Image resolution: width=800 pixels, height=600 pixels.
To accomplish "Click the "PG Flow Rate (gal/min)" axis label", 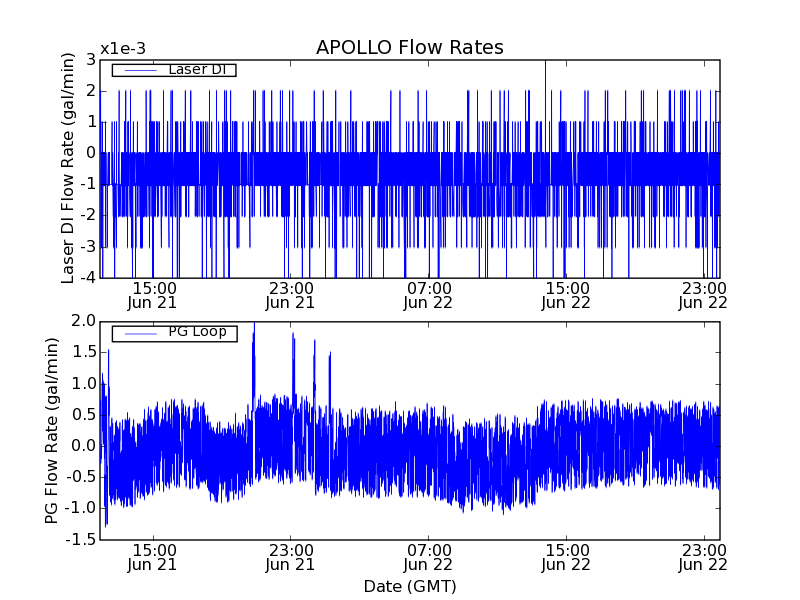I will [x=52, y=431].
